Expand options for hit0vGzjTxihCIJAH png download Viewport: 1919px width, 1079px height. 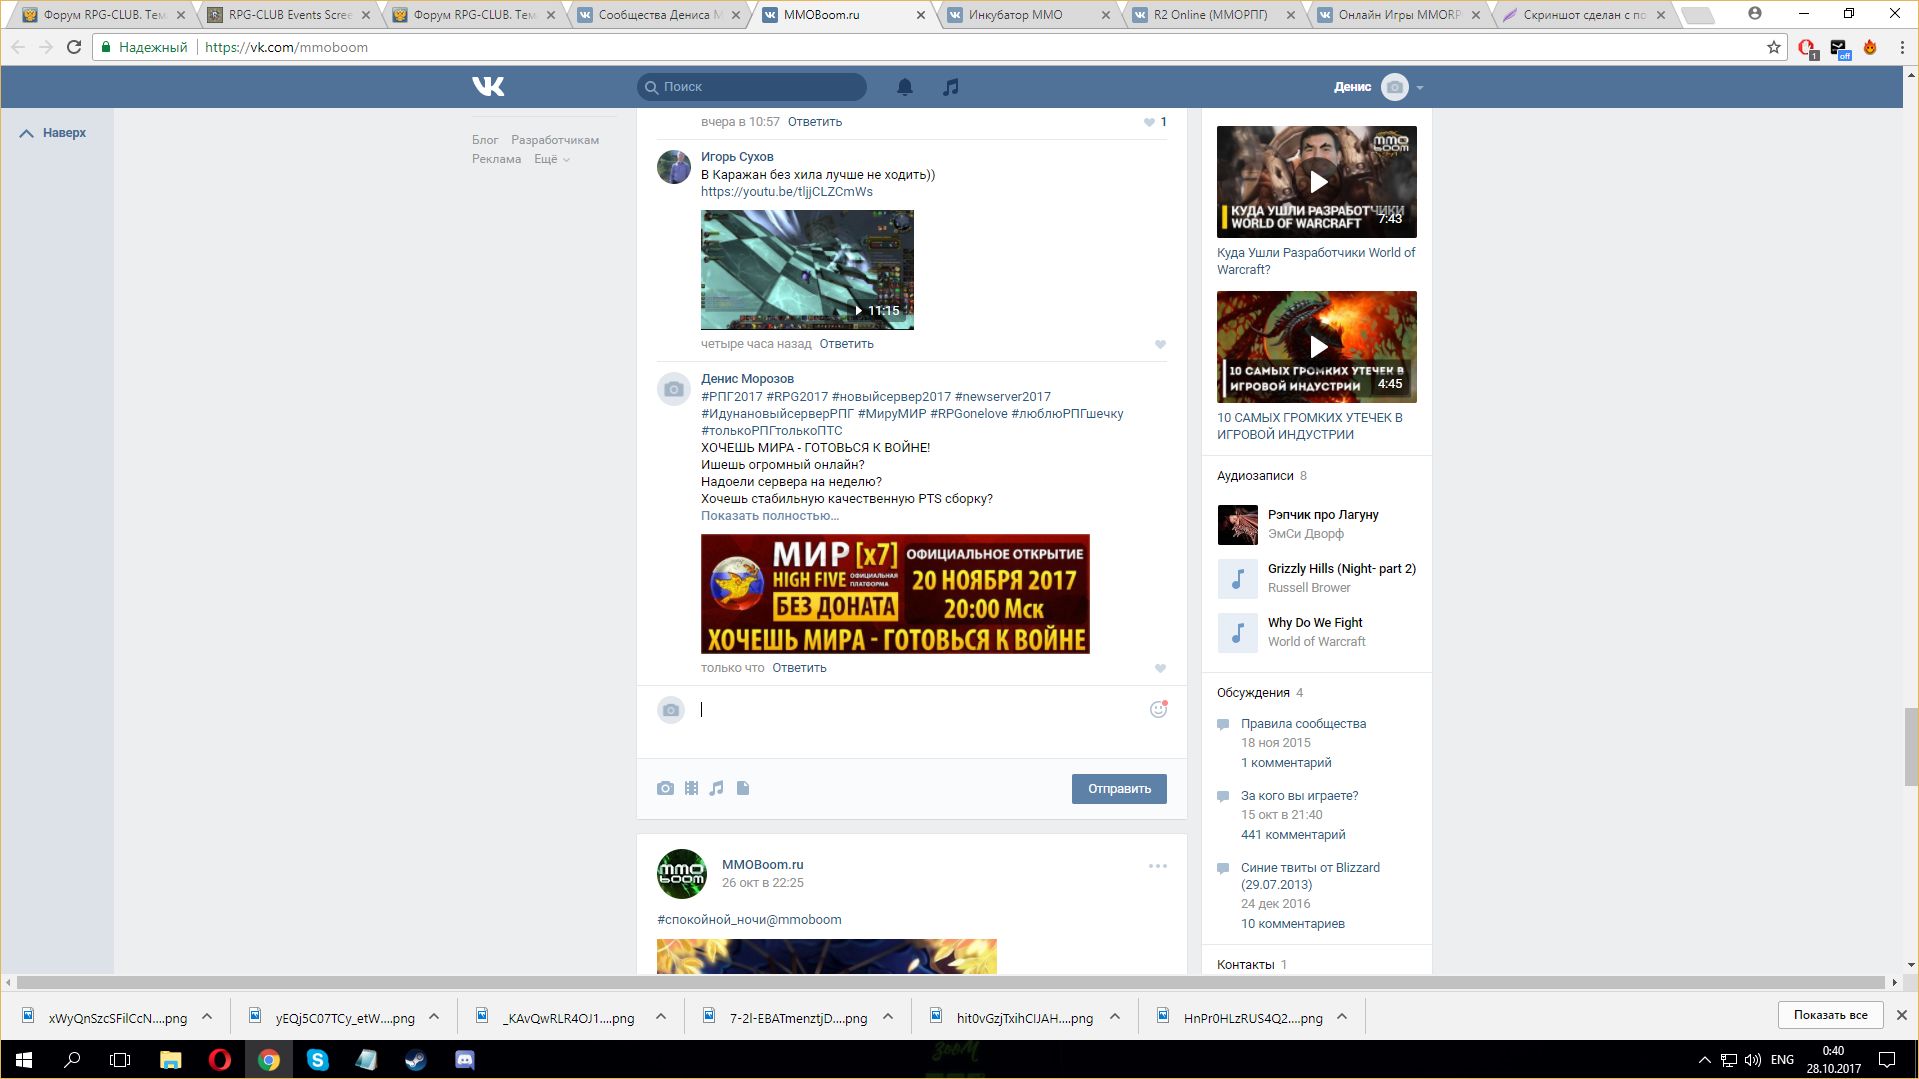pyautogui.click(x=1115, y=1016)
